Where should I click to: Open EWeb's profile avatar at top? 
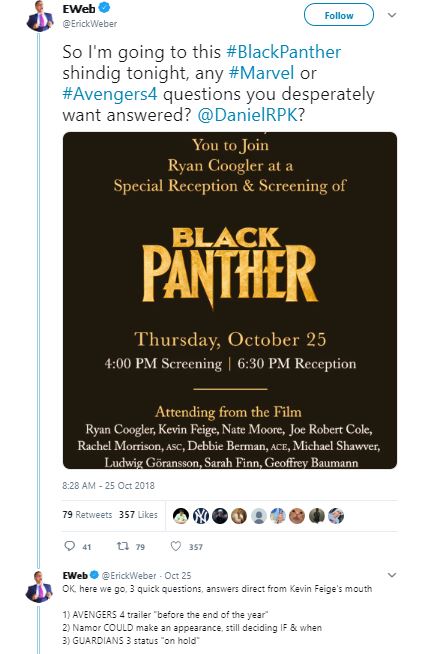(x=40, y=17)
